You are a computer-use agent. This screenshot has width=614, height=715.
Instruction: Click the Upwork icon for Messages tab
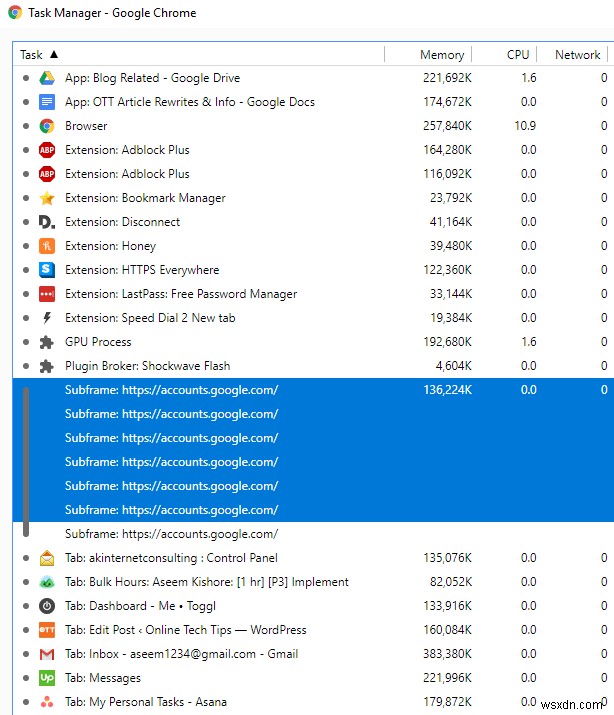pos(47,678)
